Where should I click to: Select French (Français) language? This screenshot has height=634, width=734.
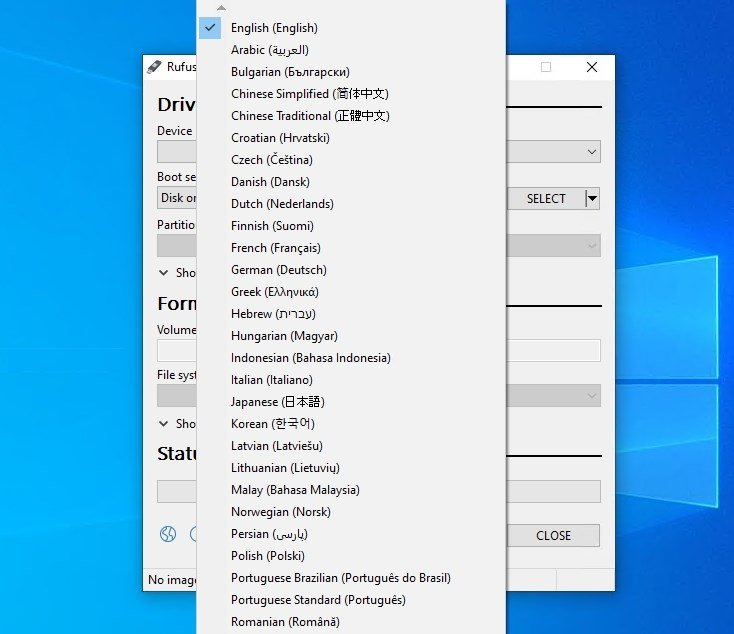(351, 248)
